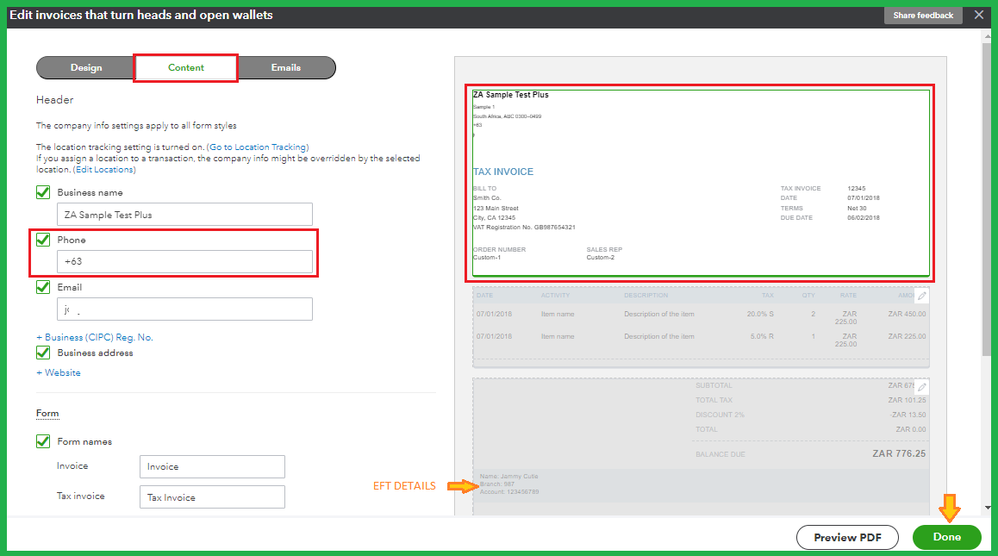This screenshot has height=556, width=998.
Task: Click pencil edit icon on activity table section
Action: point(922,296)
